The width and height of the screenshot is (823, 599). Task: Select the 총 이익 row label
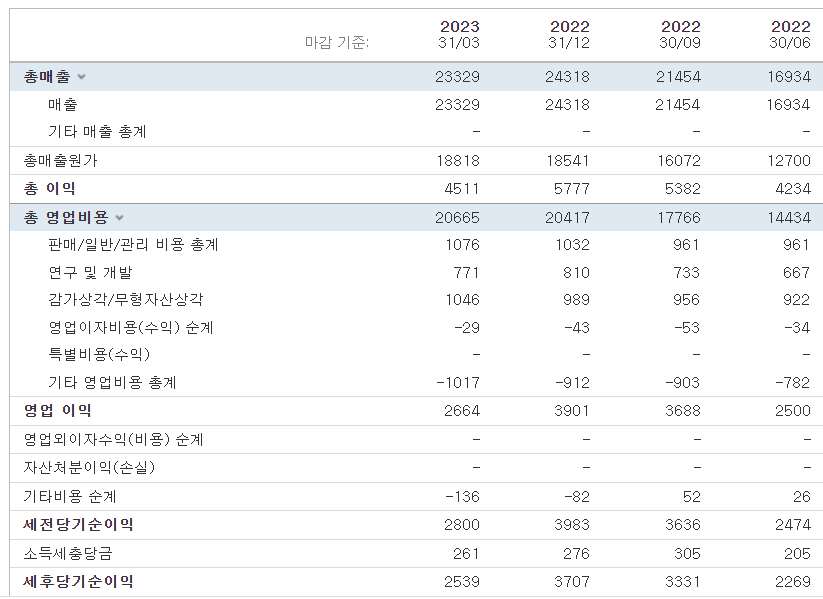[49, 188]
